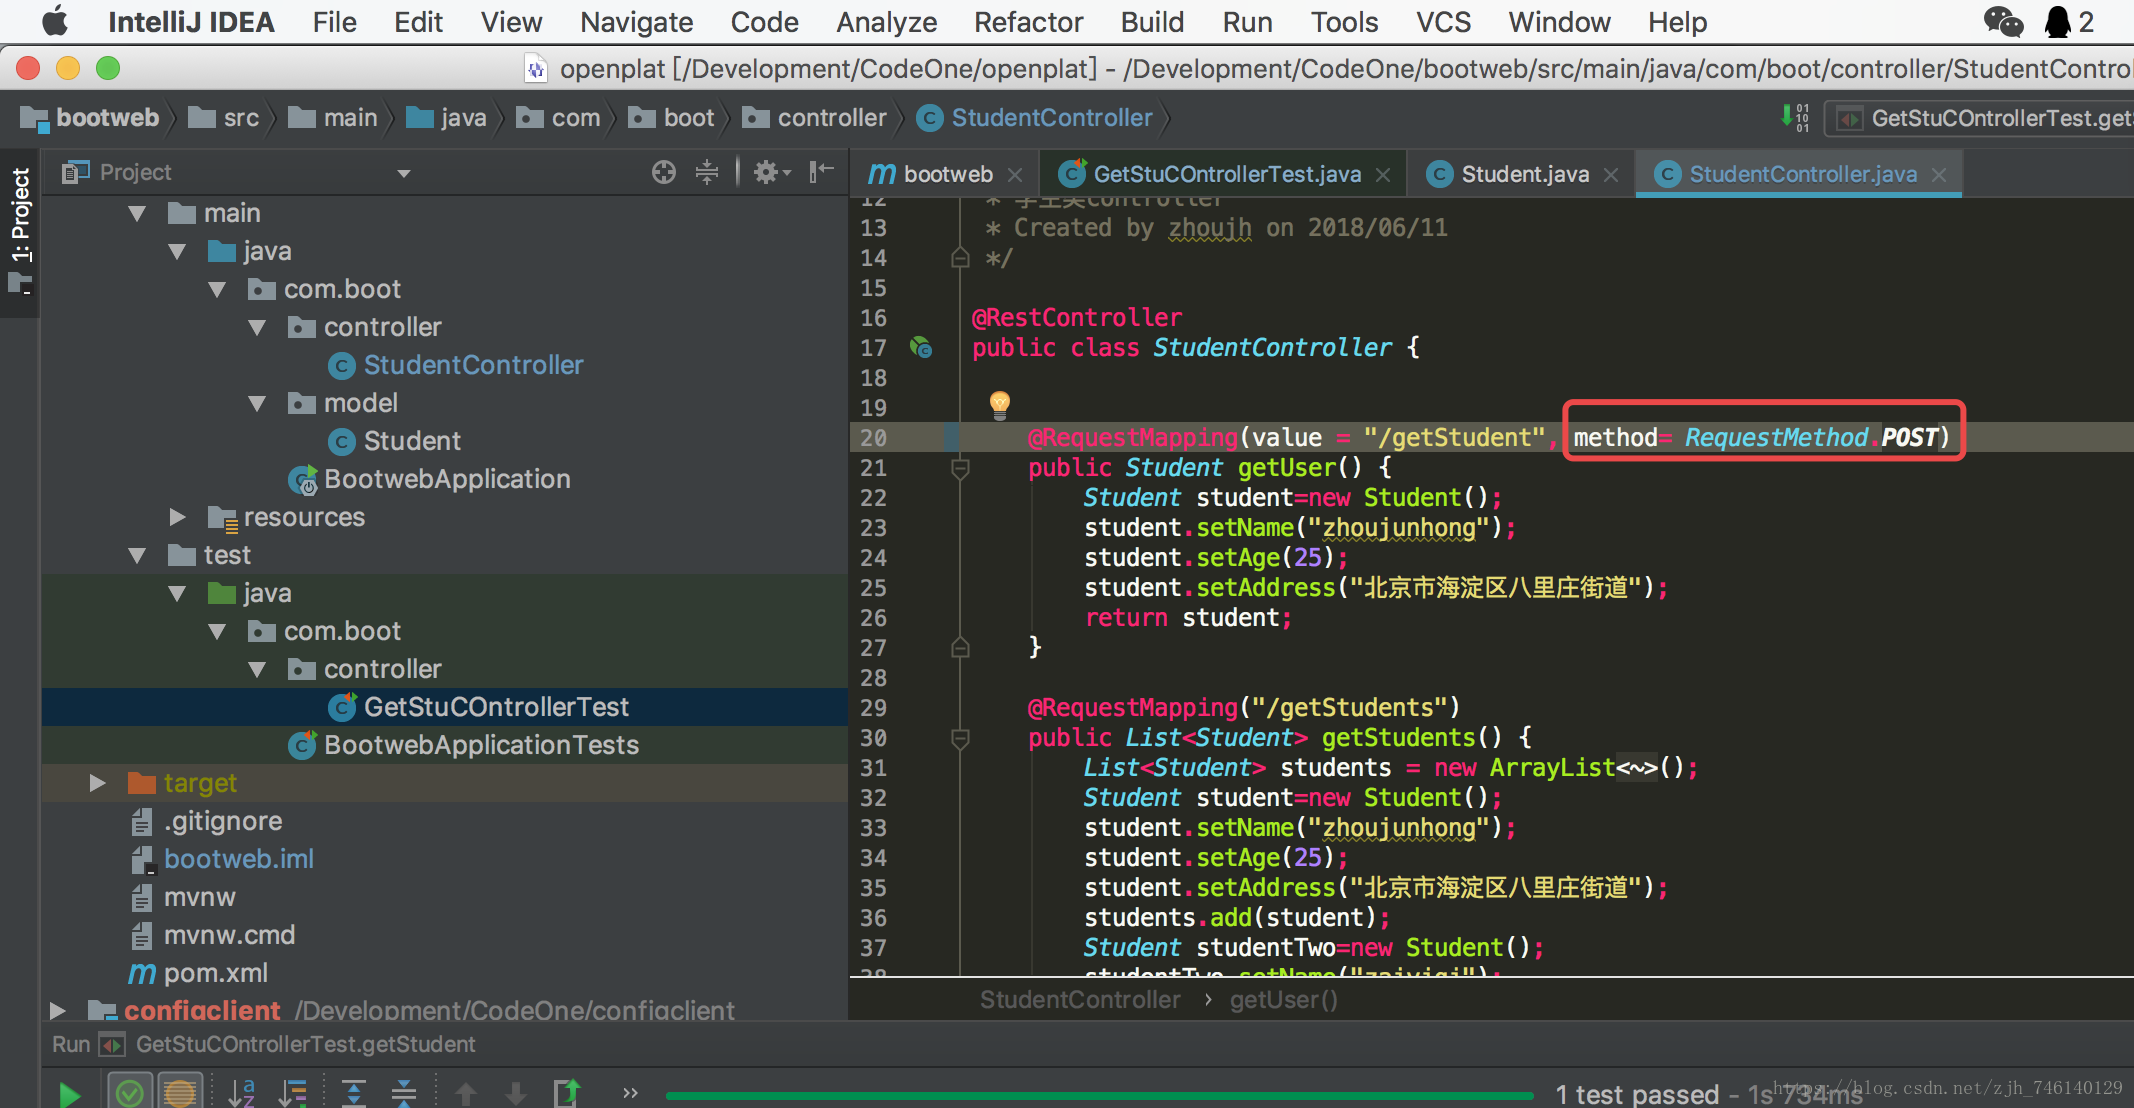Select BootwebApplicationTests in the tree

click(463, 745)
